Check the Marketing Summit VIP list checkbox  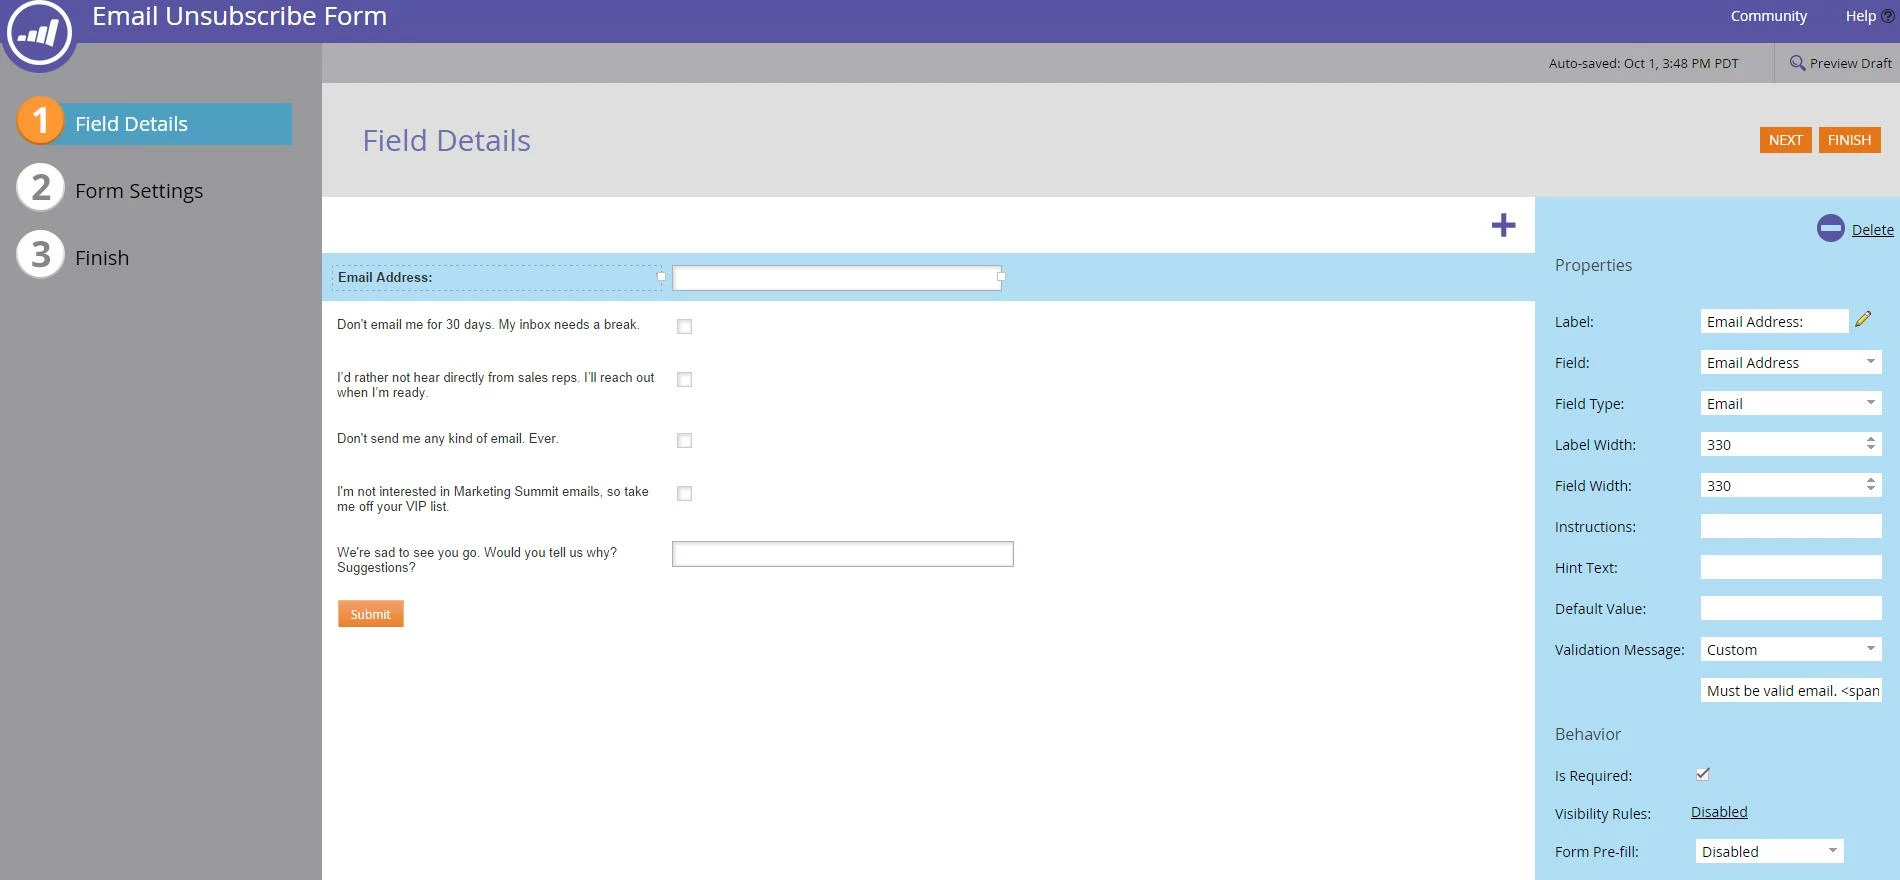point(684,493)
